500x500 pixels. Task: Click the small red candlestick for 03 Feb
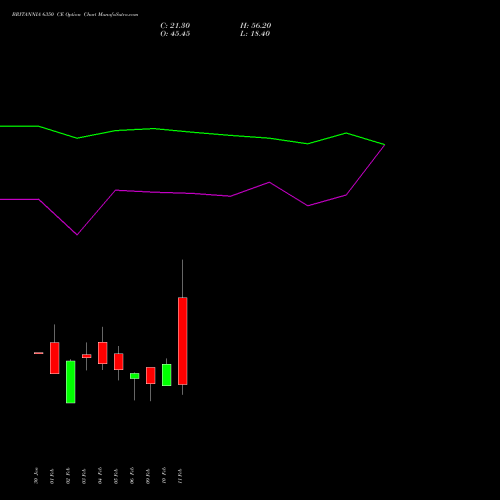point(87,356)
